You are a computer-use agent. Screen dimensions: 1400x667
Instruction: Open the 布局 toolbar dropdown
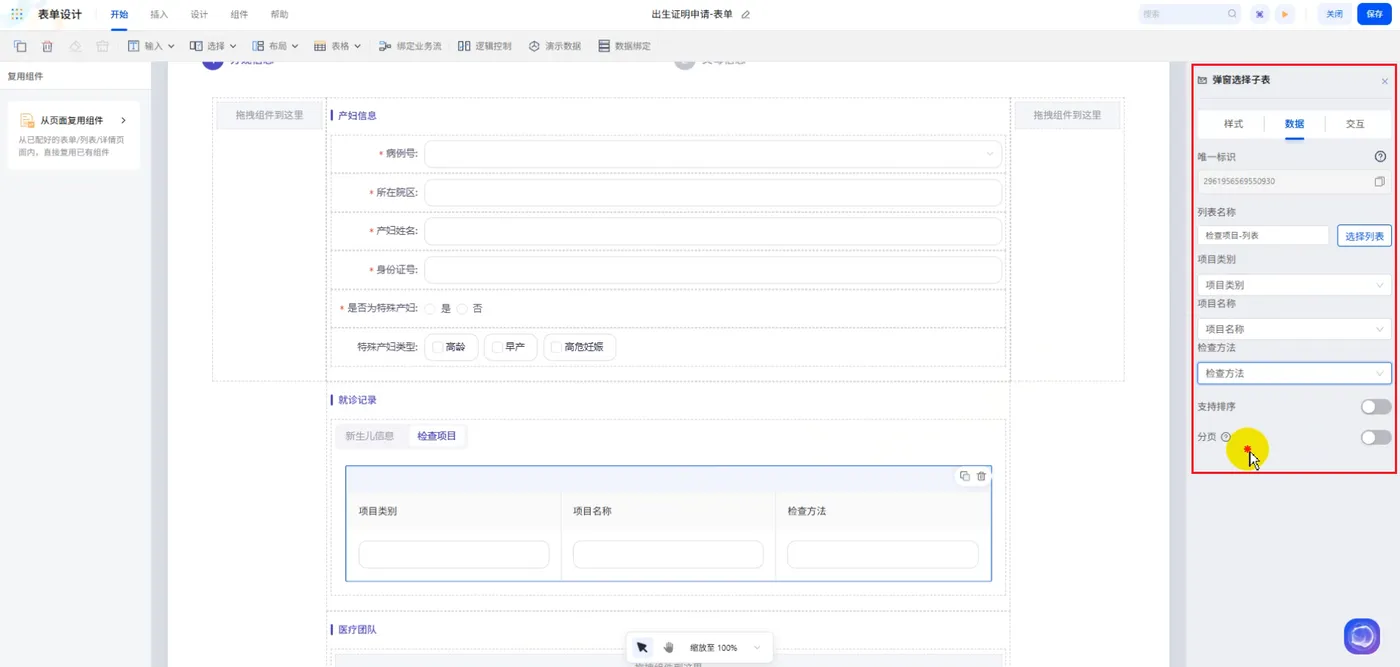click(x=275, y=46)
